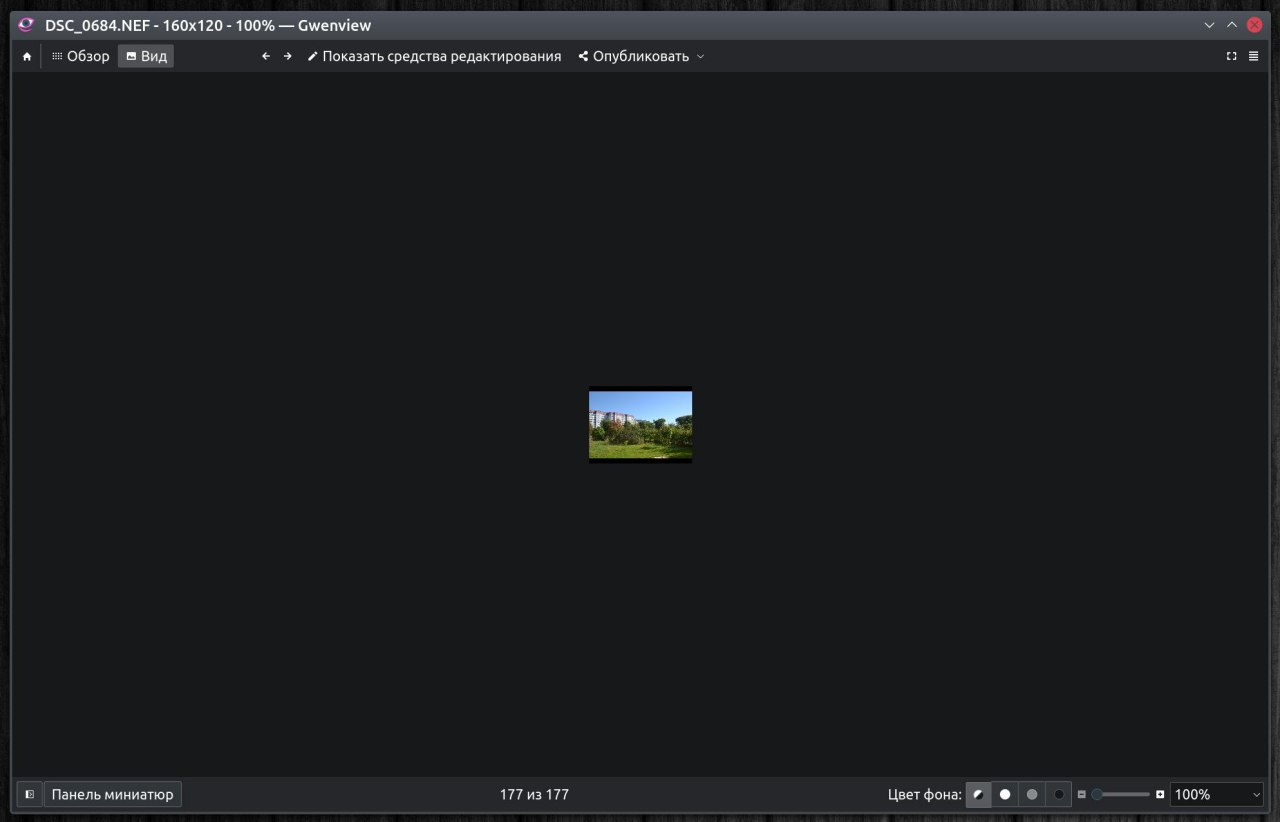Switch to Обзор browse mode
Image resolution: width=1280 pixels, height=822 pixels.
pyautogui.click(x=81, y=57)
